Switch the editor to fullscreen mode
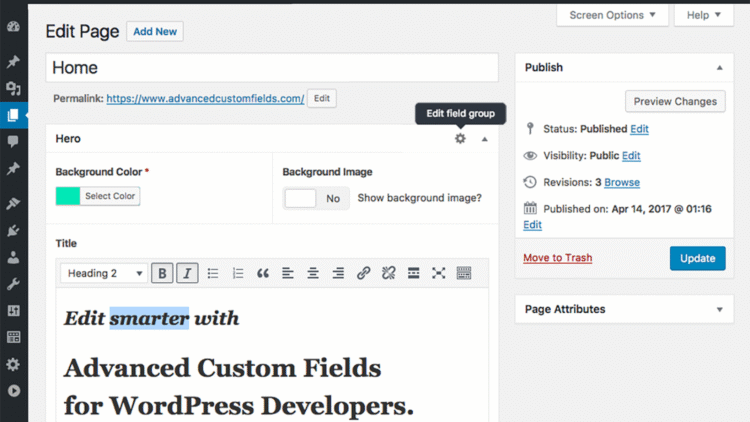Image resolution: width=750 pixels, height=422 pixels. click(439, 273)
